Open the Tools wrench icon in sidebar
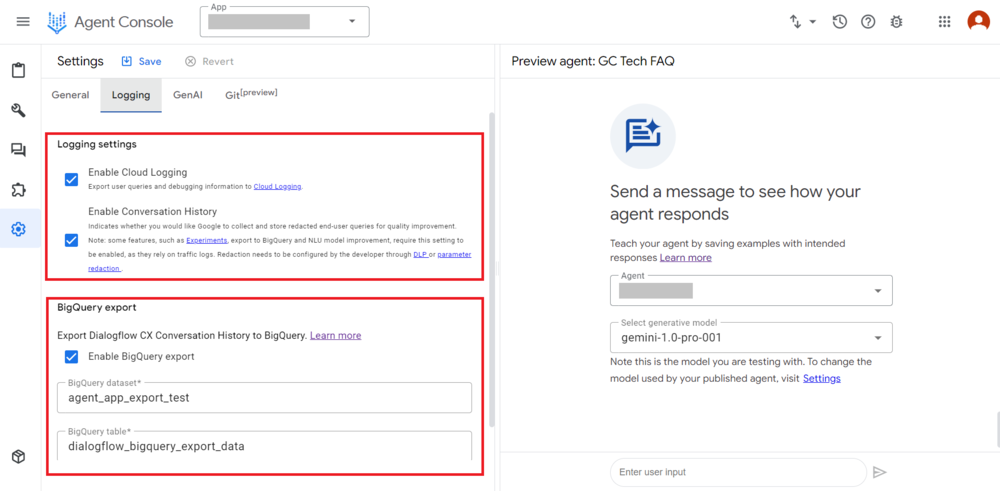Viewport: 1000px width, 491px height. 18,110
